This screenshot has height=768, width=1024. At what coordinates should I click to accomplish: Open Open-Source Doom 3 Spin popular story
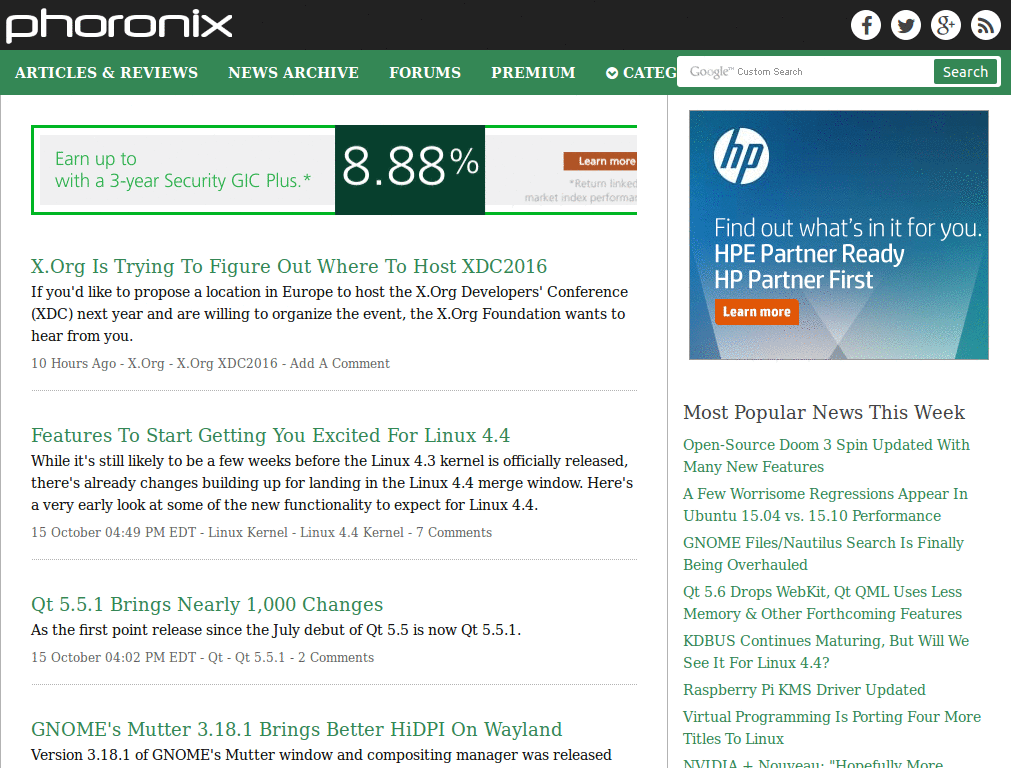(x=826, y=456)
